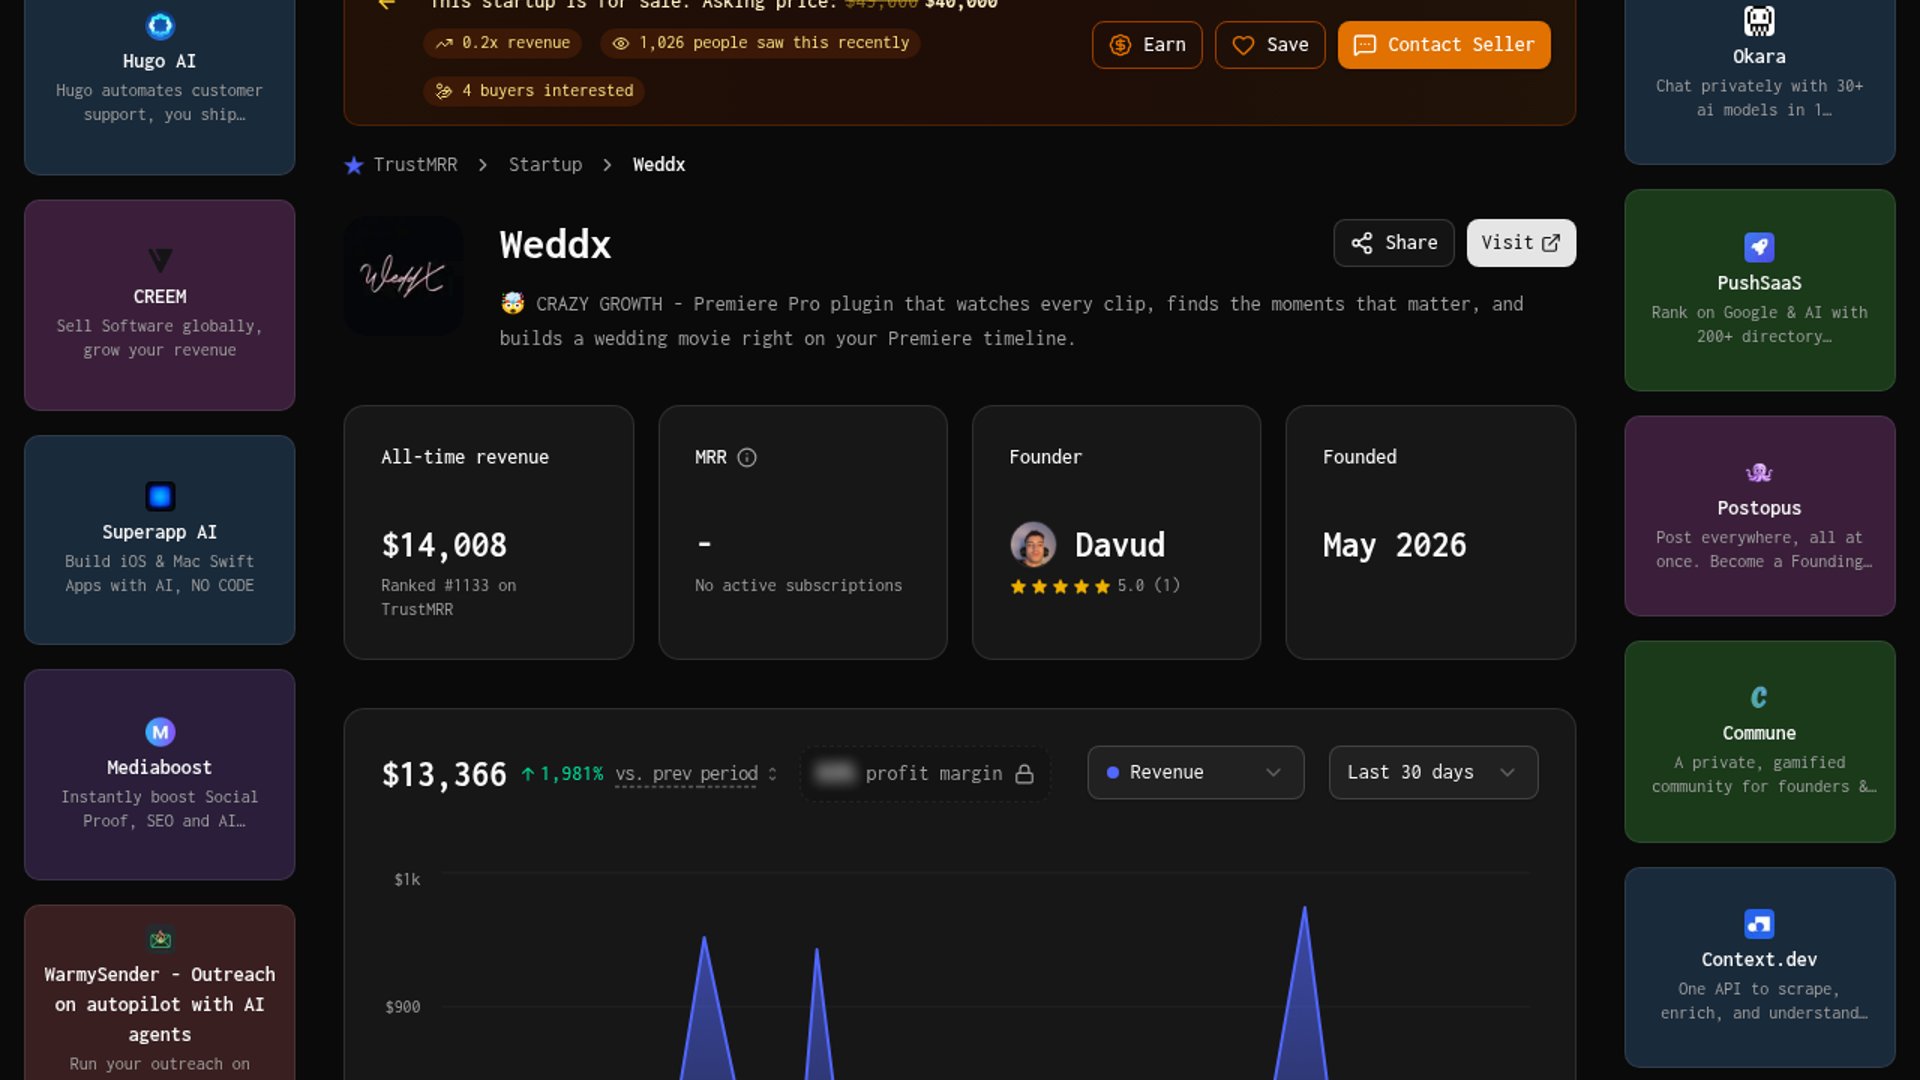
Task: Click the 1,026 people saw this tag
Action: tap(761, 43)
